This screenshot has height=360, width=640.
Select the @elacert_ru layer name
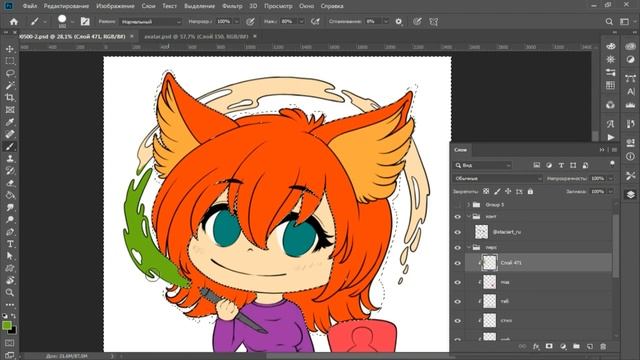507,232
